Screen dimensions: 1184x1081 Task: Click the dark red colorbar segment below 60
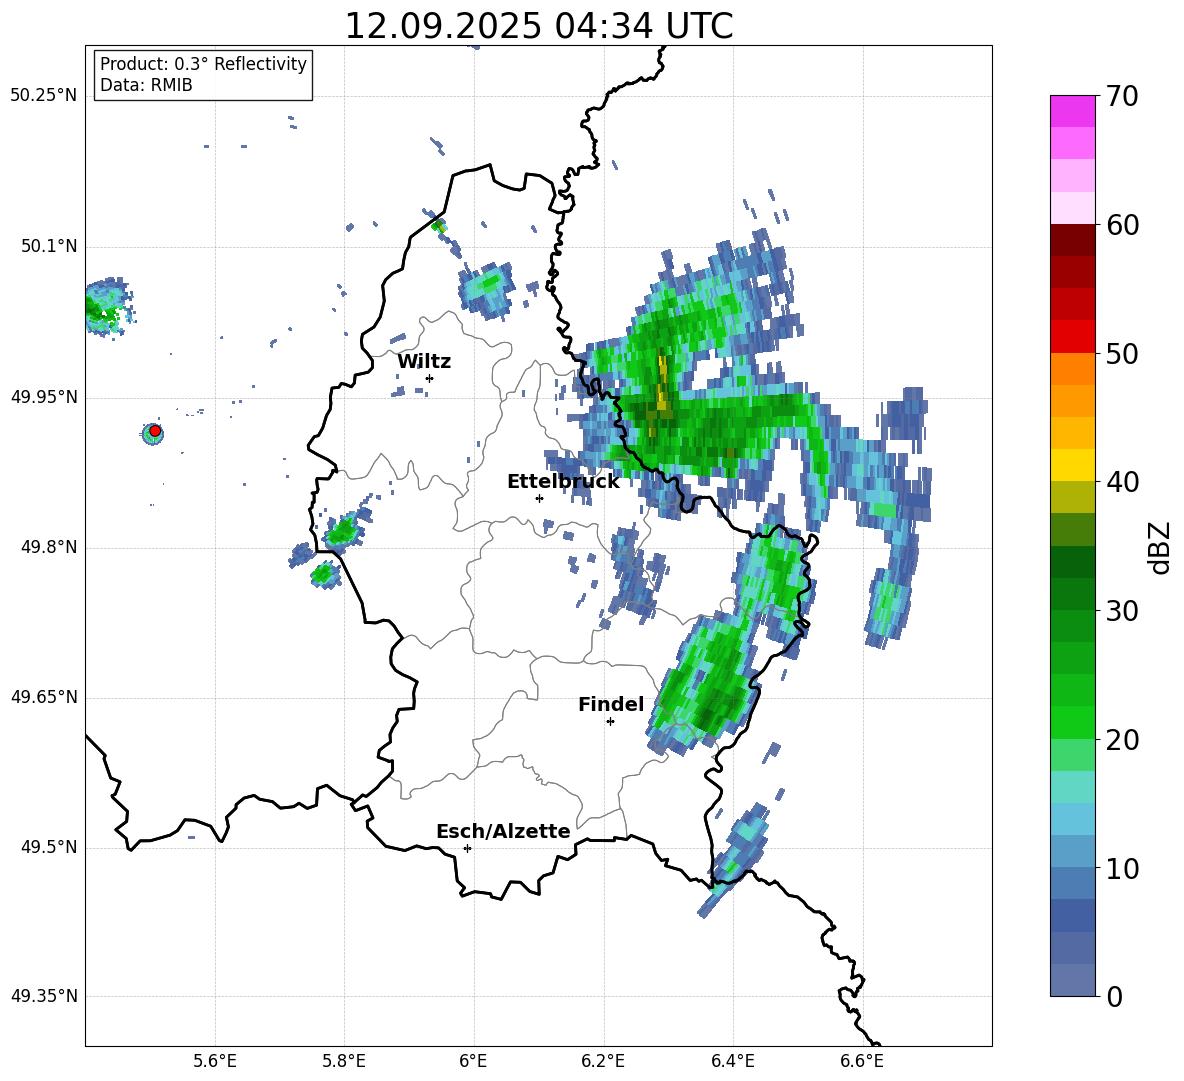1072,240
